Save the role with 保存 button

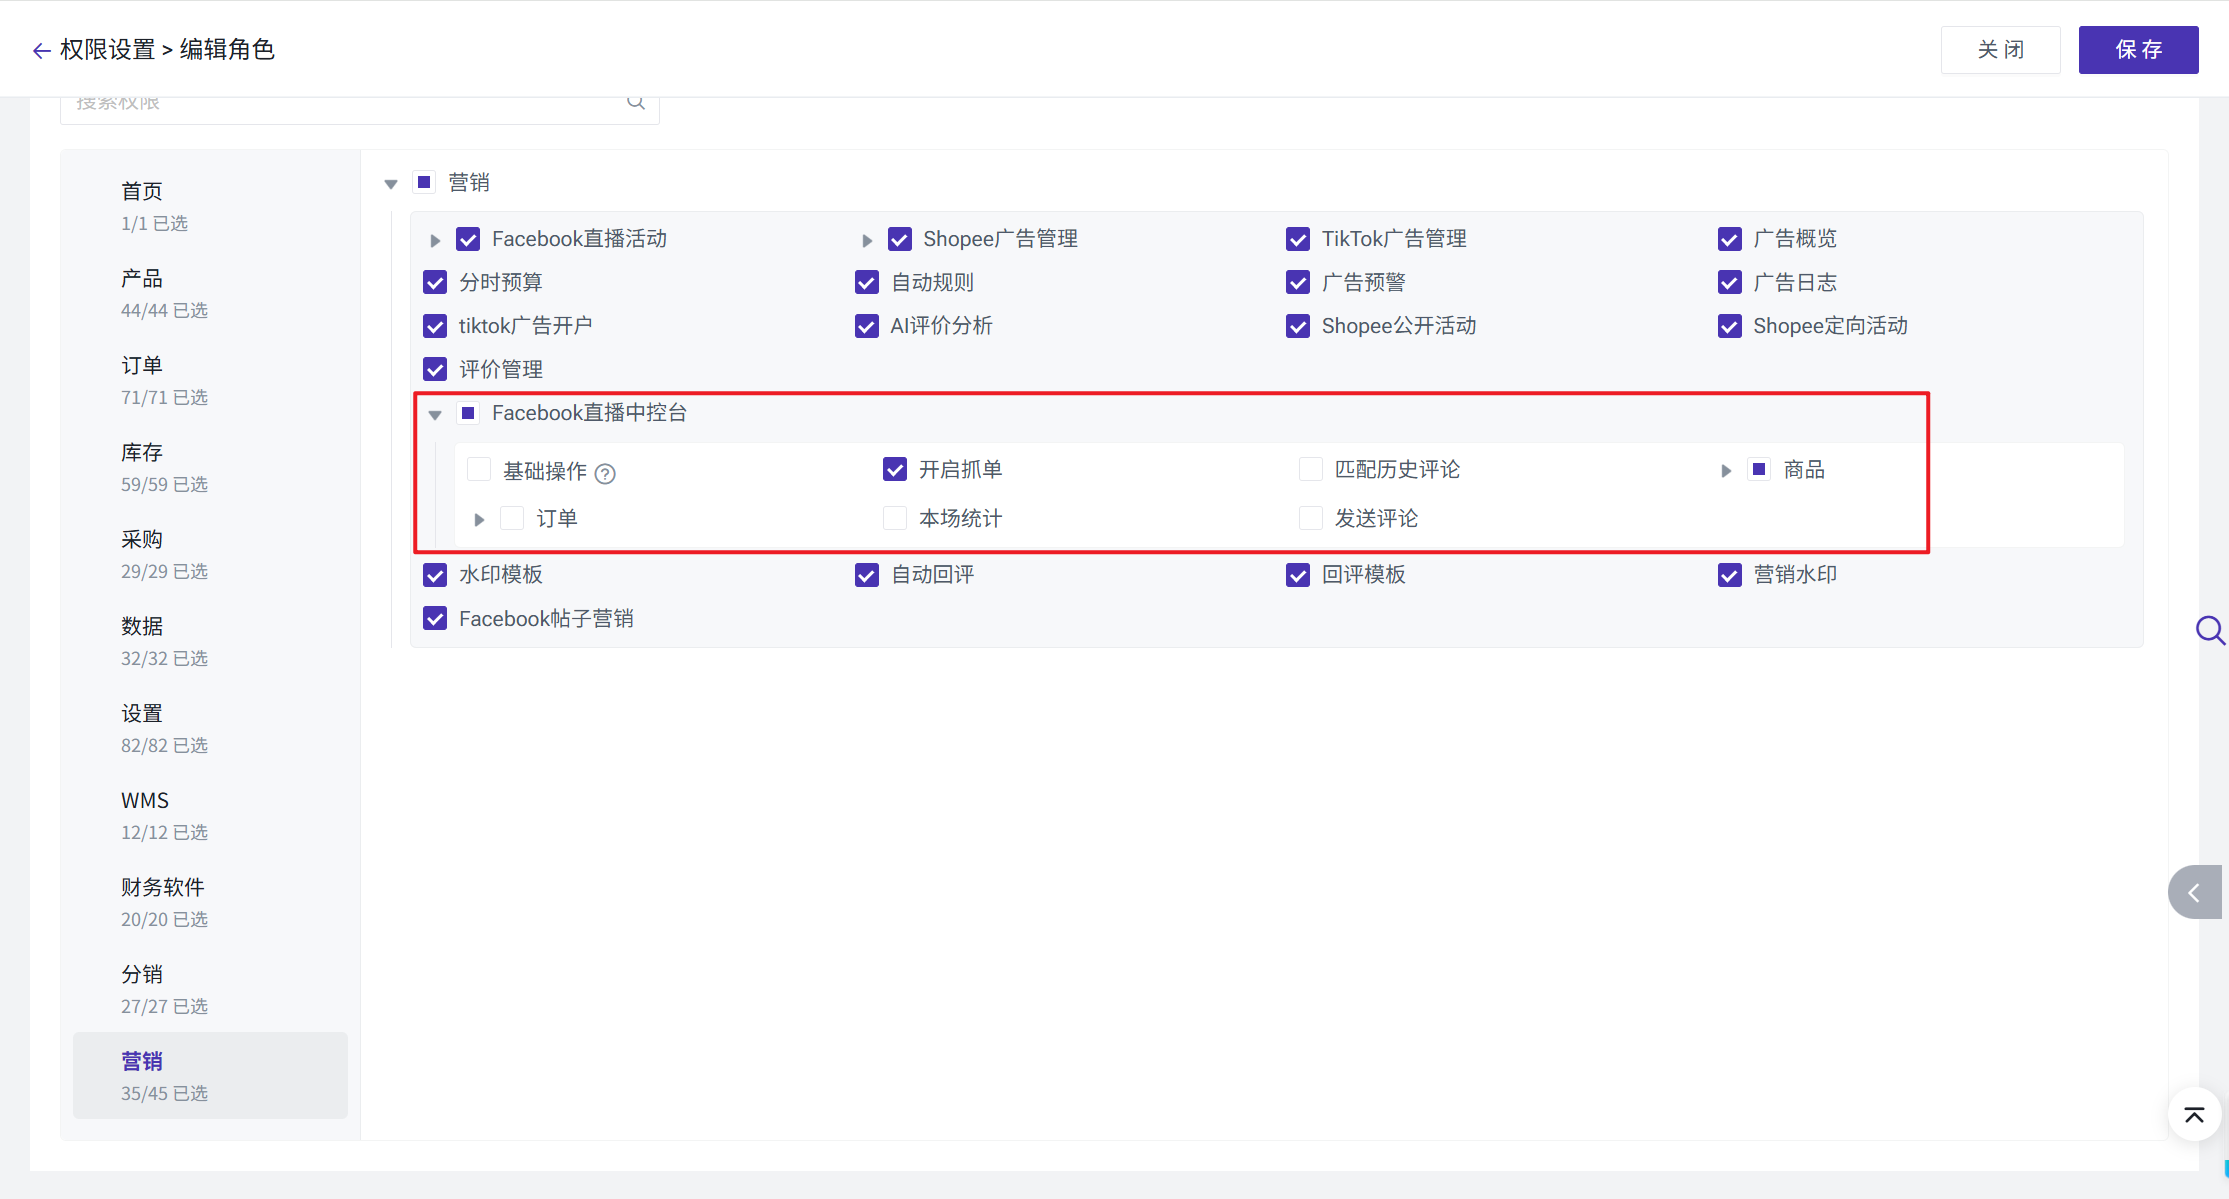pos(2138,50)
